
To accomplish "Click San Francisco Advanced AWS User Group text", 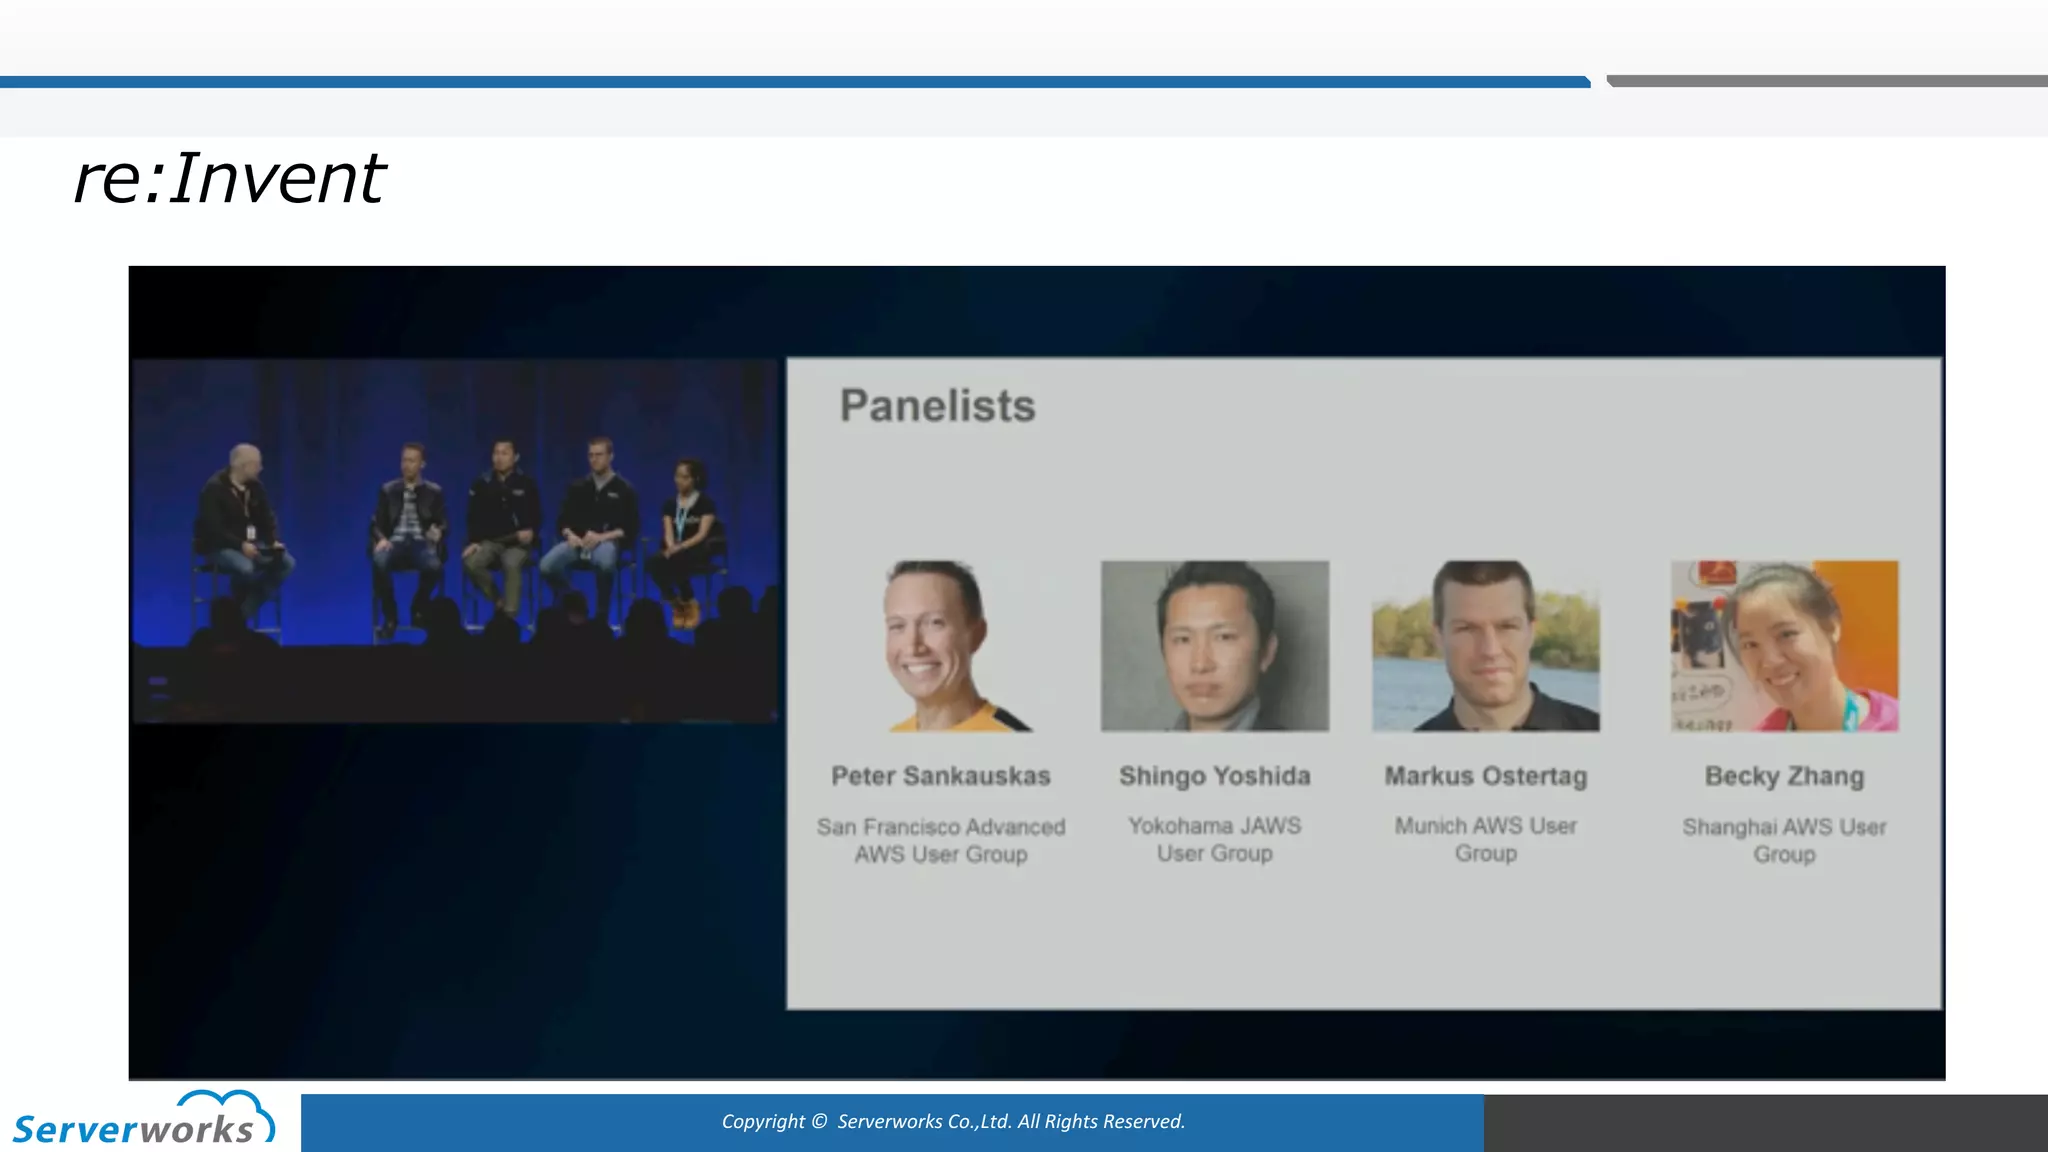I will click(x=940, y=840).
